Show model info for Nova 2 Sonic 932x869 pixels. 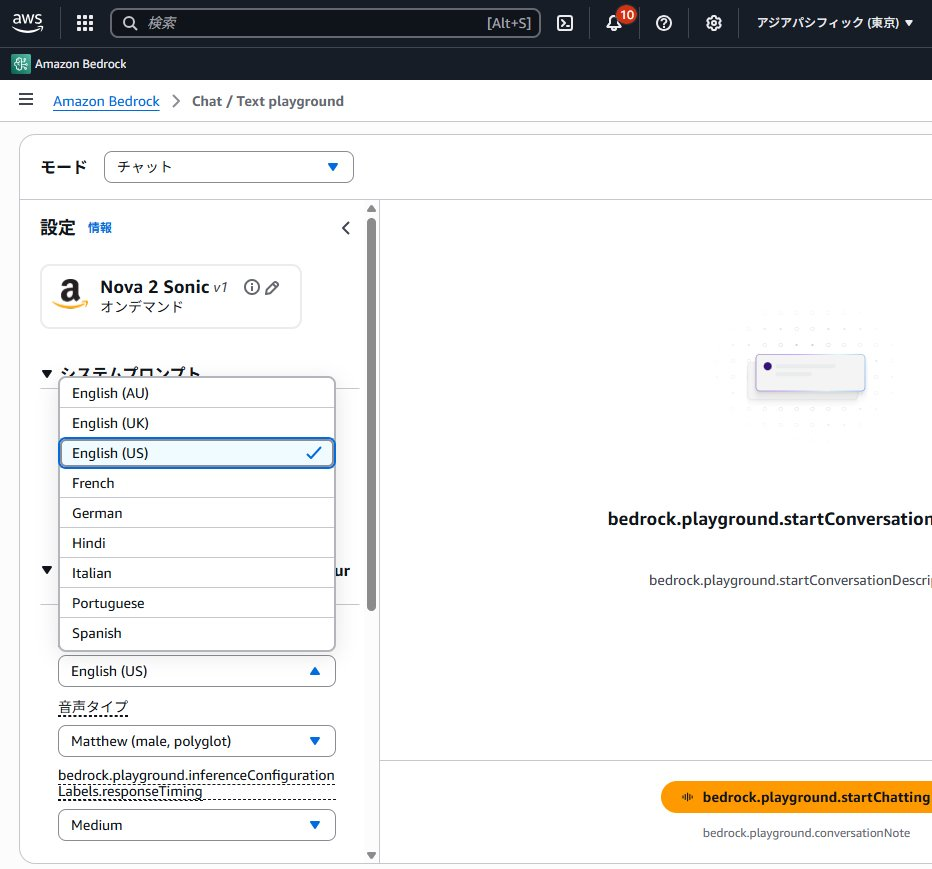click(252, 288)
